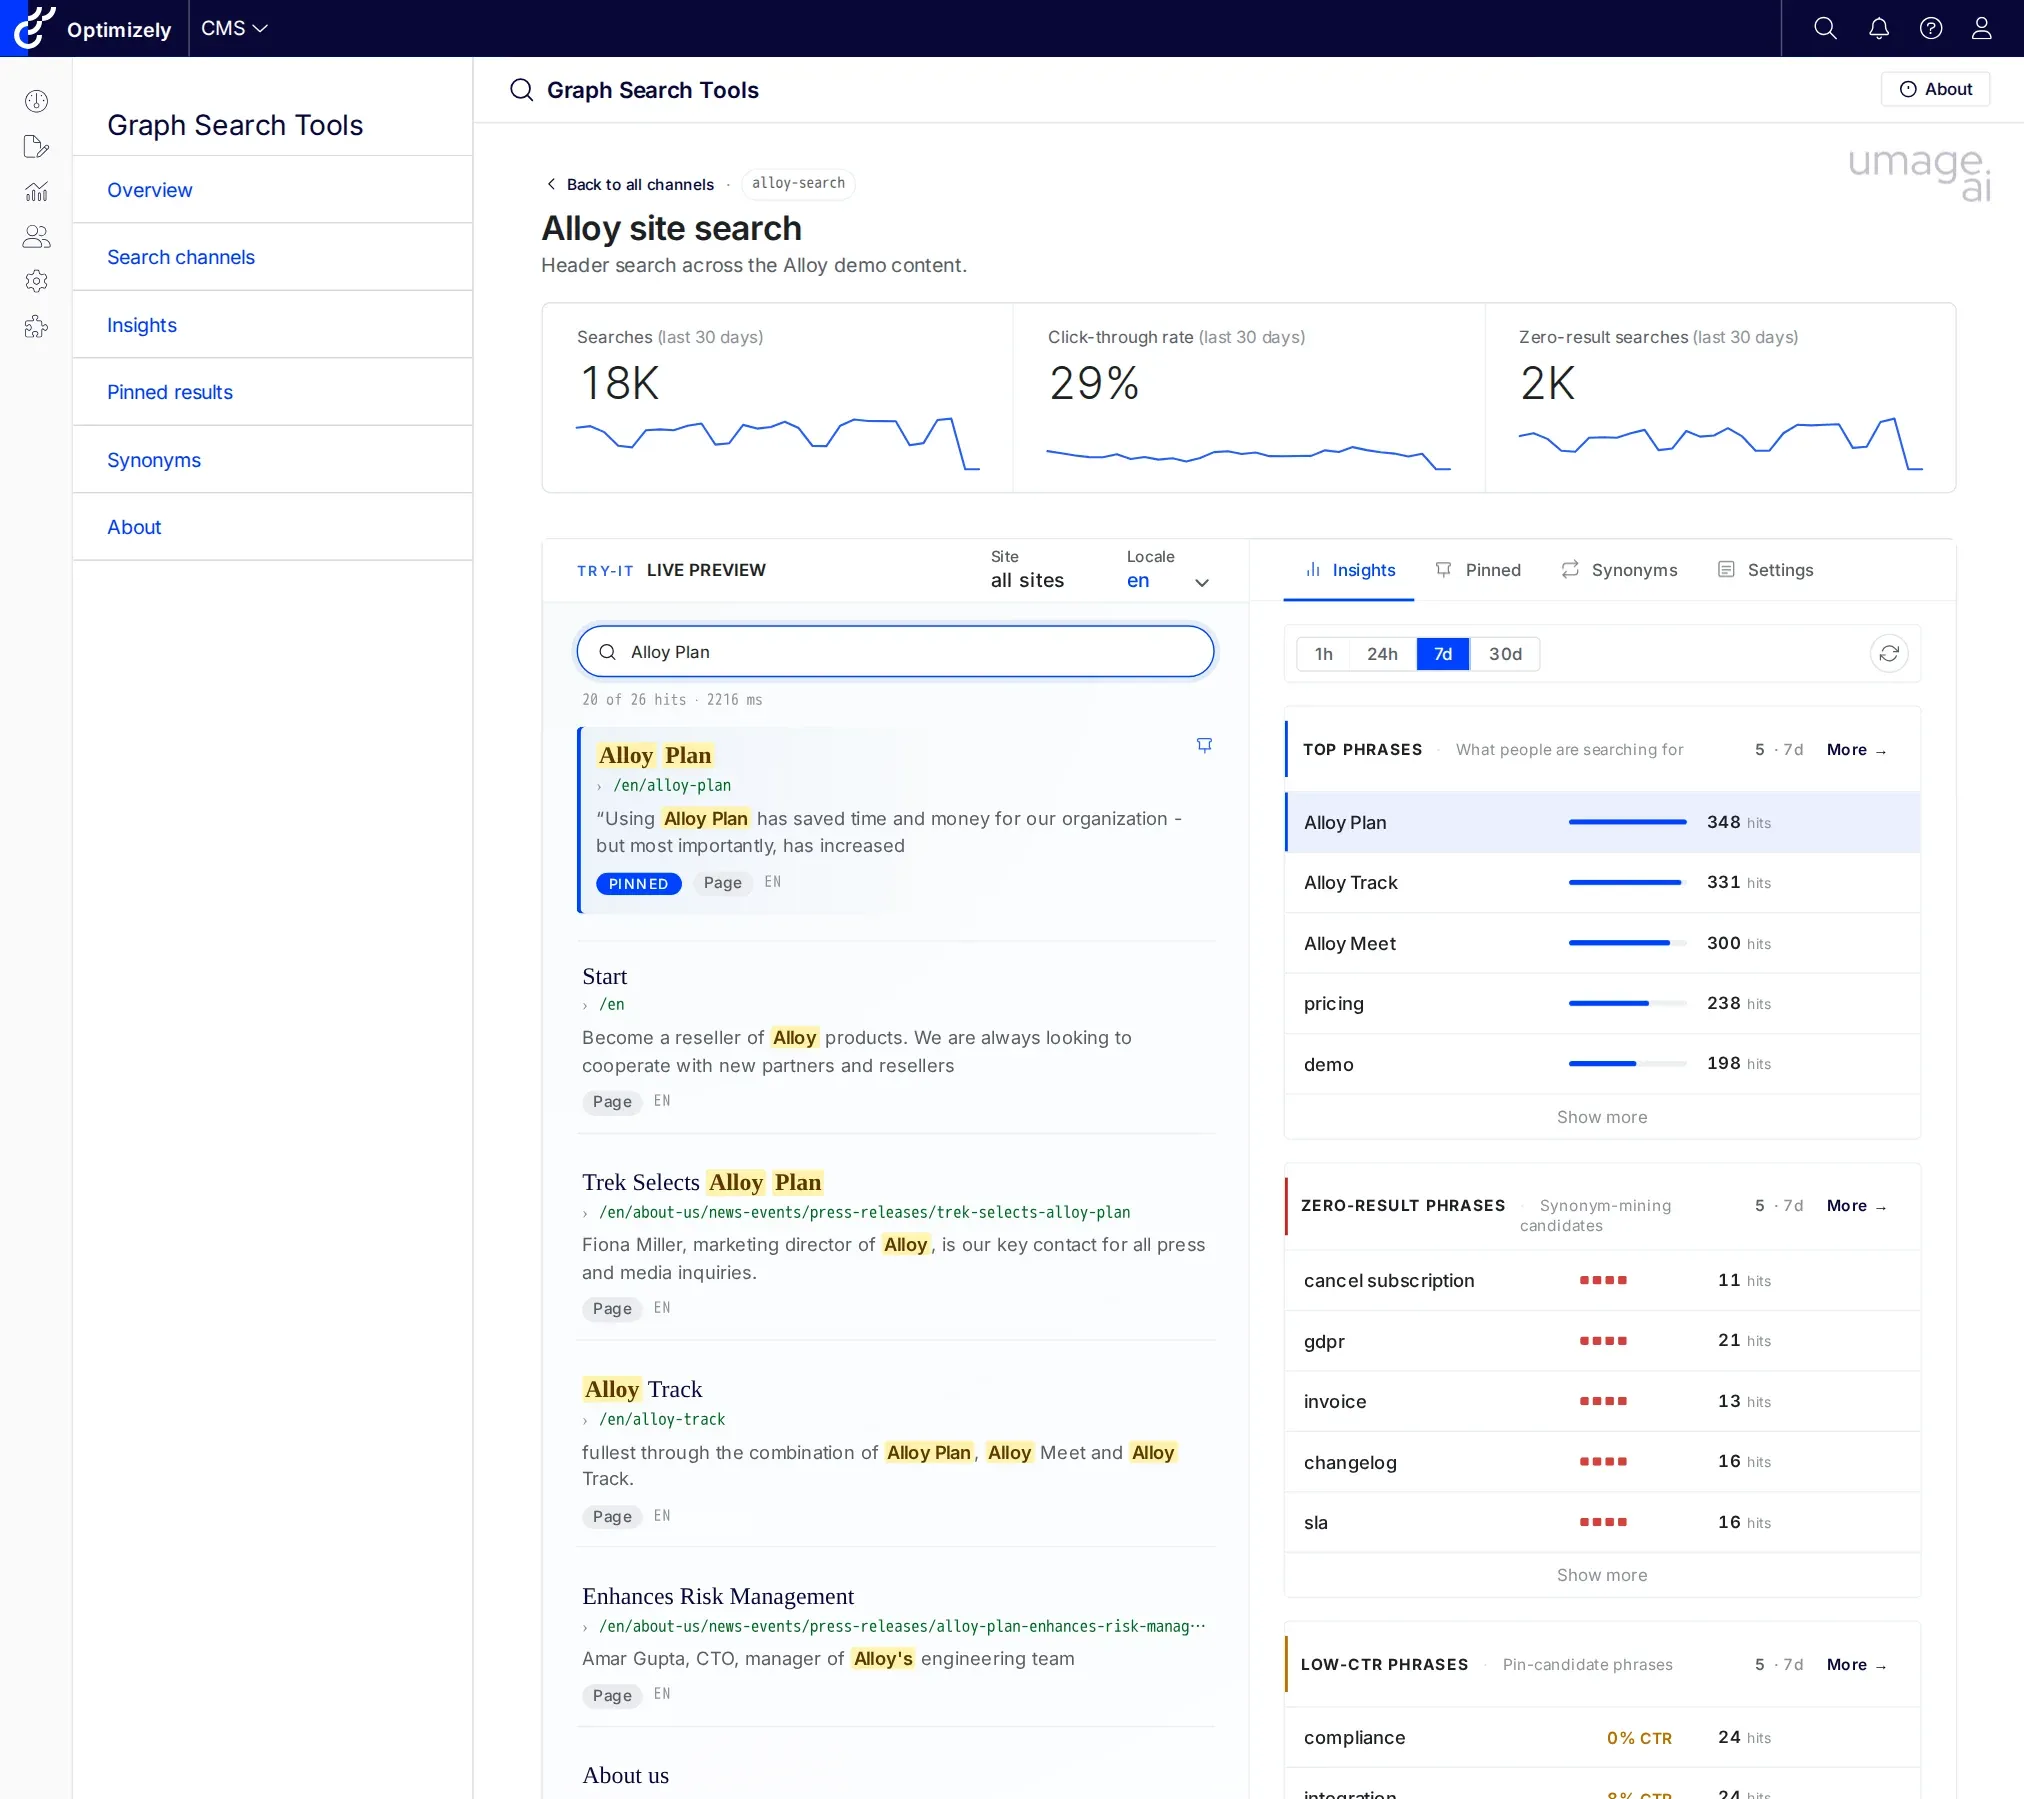Select the Alloy Plan phrase row

[x=1602, y=822]
